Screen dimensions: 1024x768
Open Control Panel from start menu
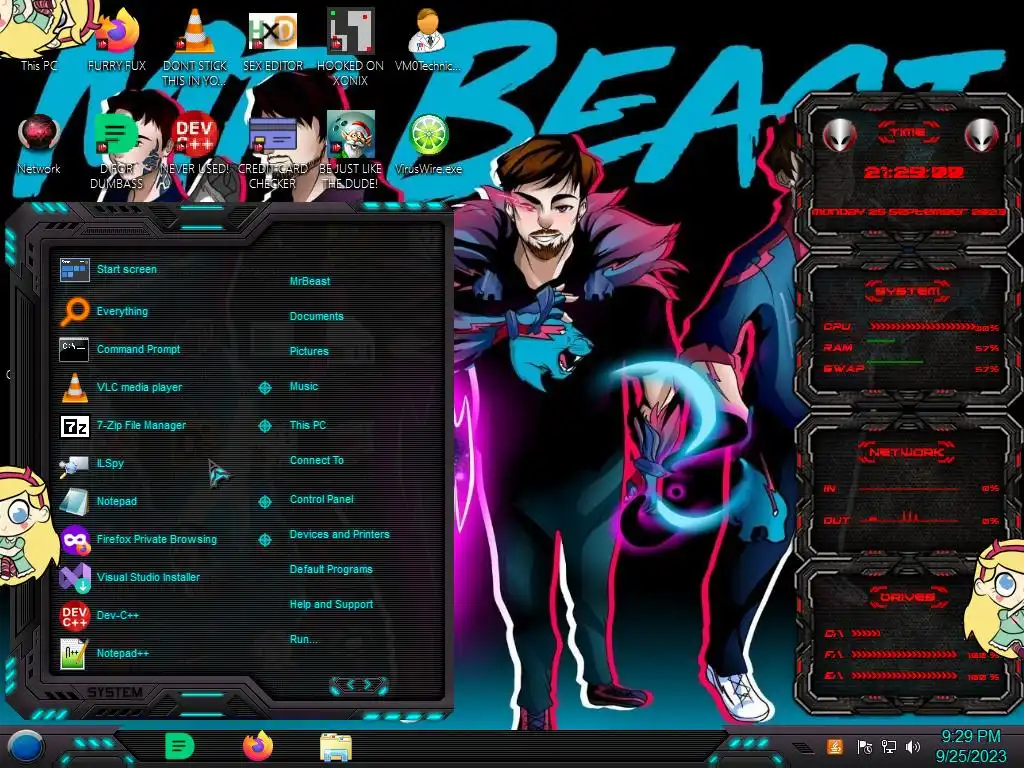[x=321, y=499]
